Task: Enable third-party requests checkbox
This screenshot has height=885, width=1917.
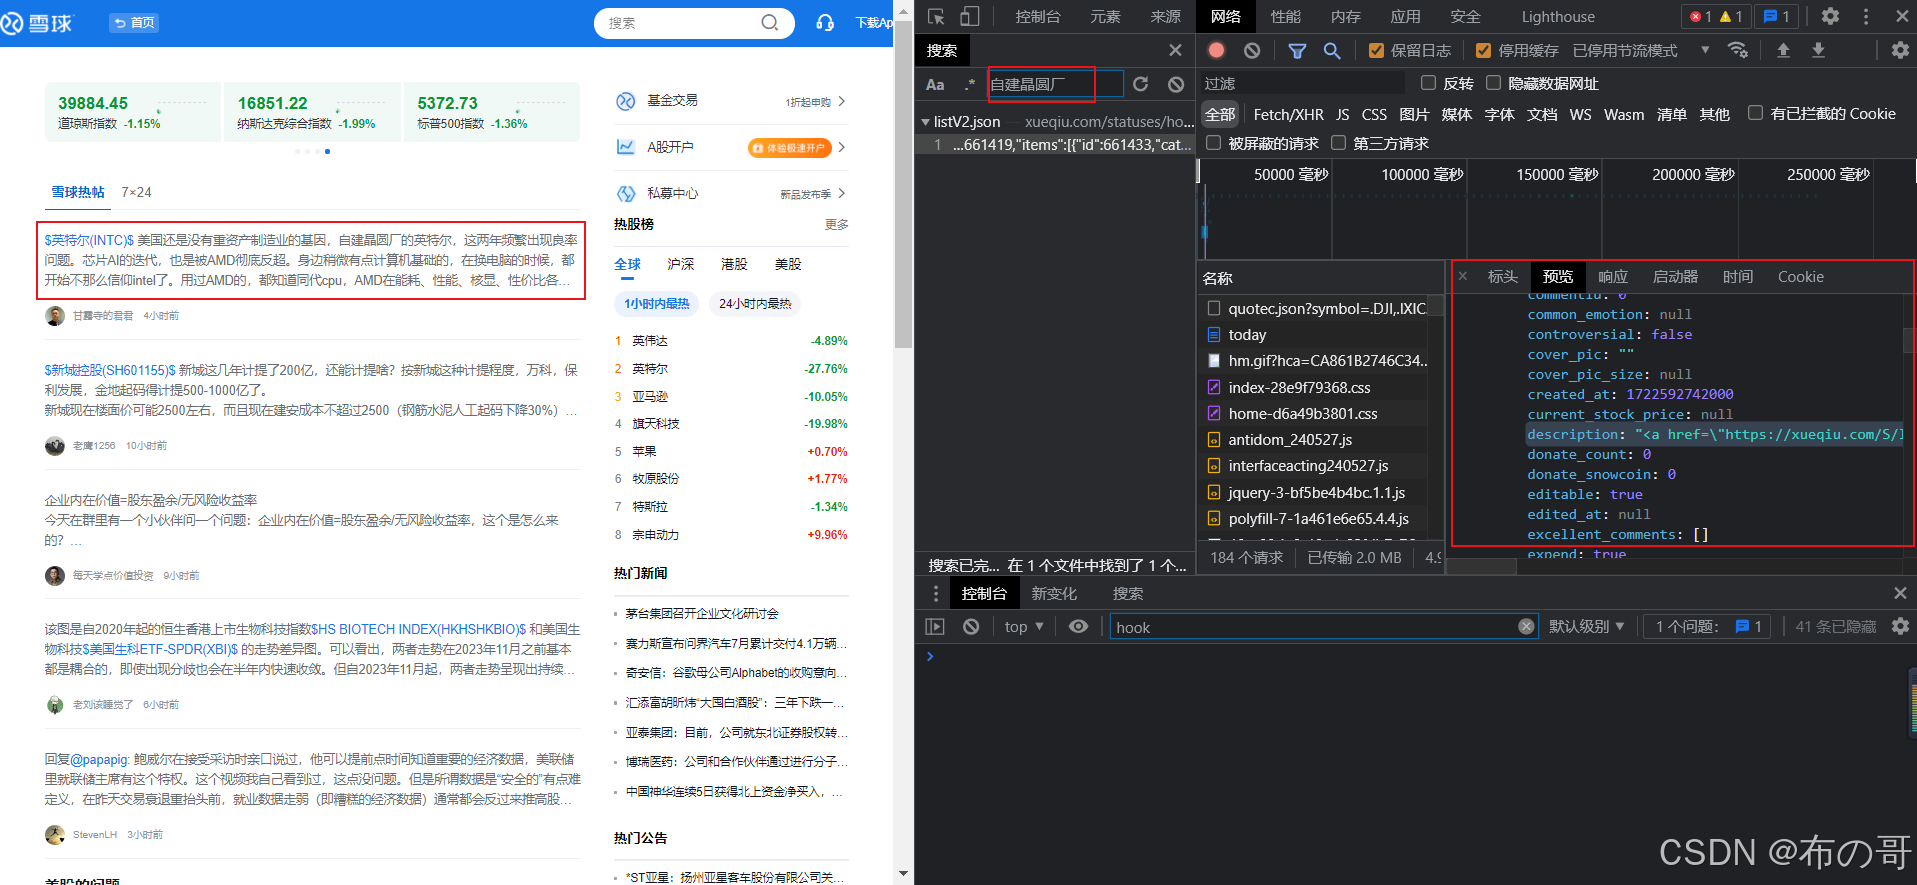Action: [x=1338, y=143]
